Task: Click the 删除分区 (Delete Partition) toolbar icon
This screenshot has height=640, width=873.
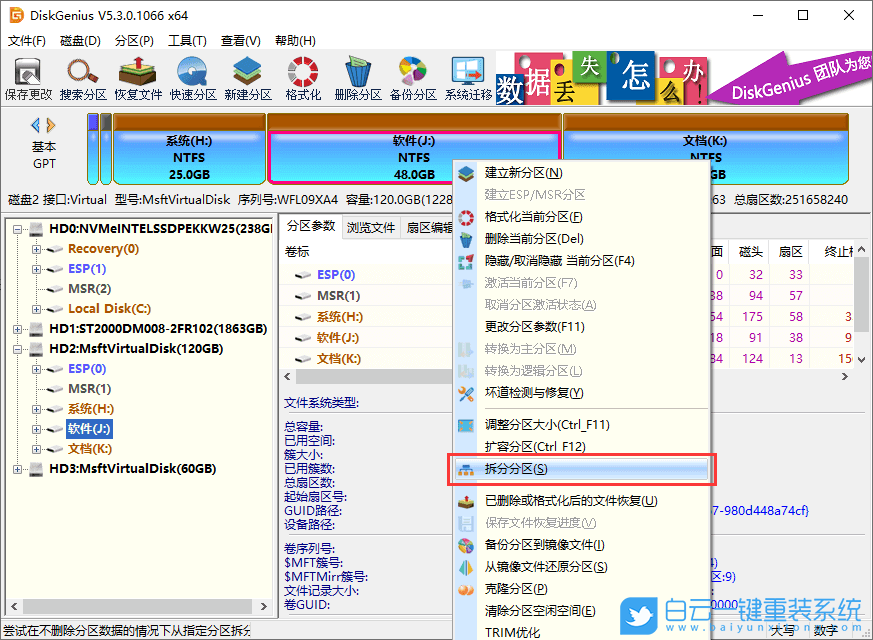Action: click(x=357, y=77)
